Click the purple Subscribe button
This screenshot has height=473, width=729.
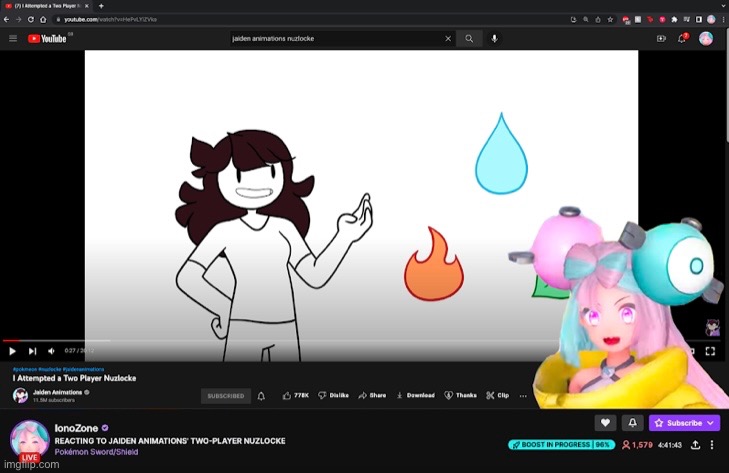point(684,423)
